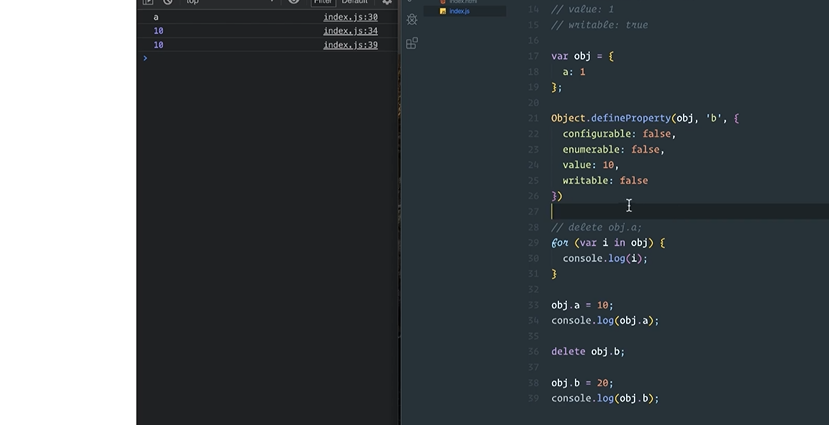829x425 pixels.
Task: Click console output row showing 'a'
Action: [267, 17]
